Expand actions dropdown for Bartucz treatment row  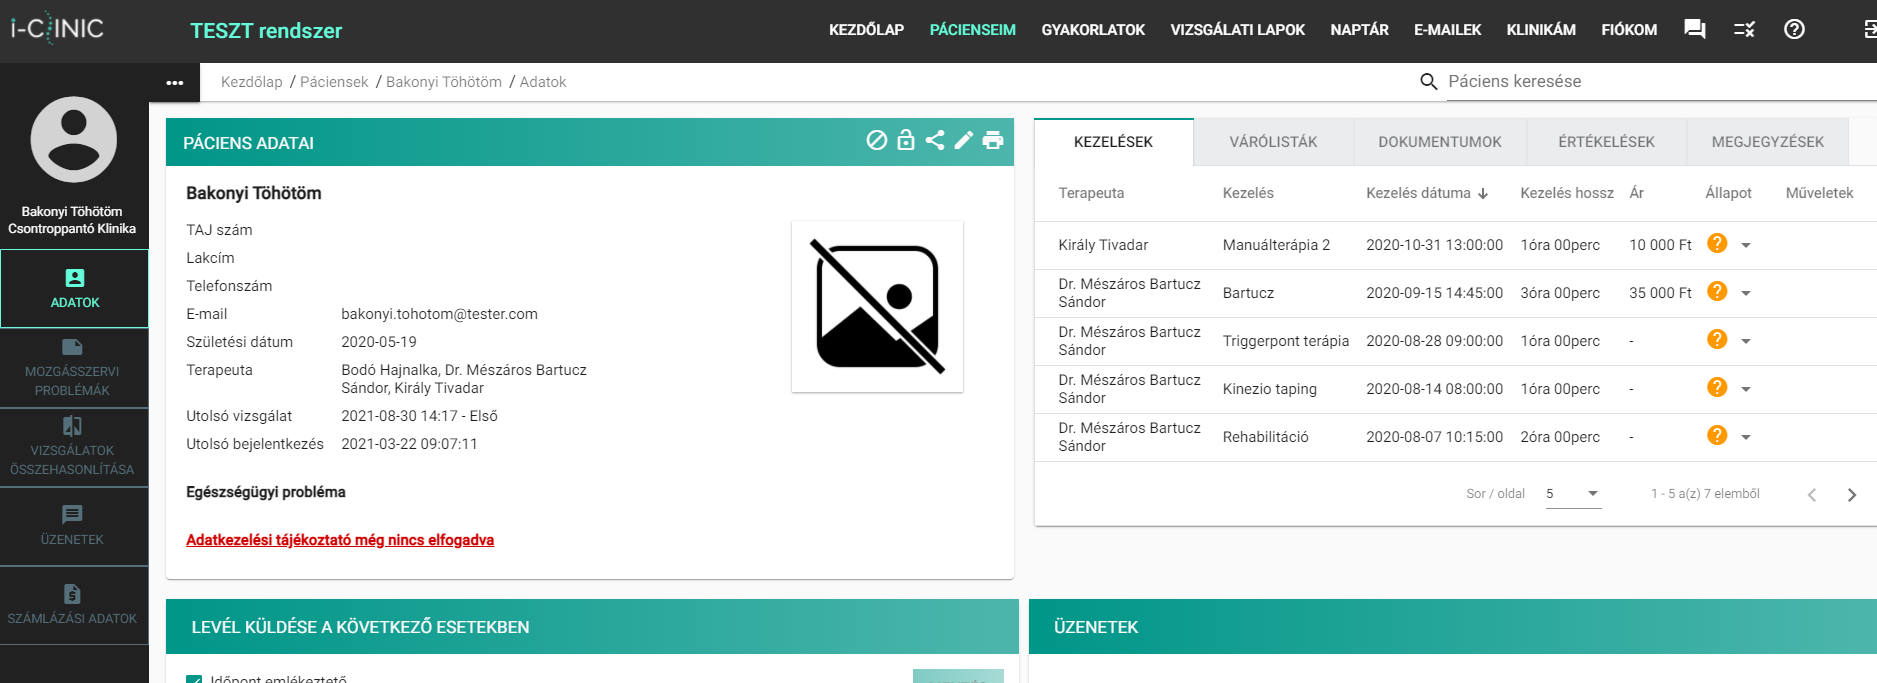click(x=1746, y=294)
